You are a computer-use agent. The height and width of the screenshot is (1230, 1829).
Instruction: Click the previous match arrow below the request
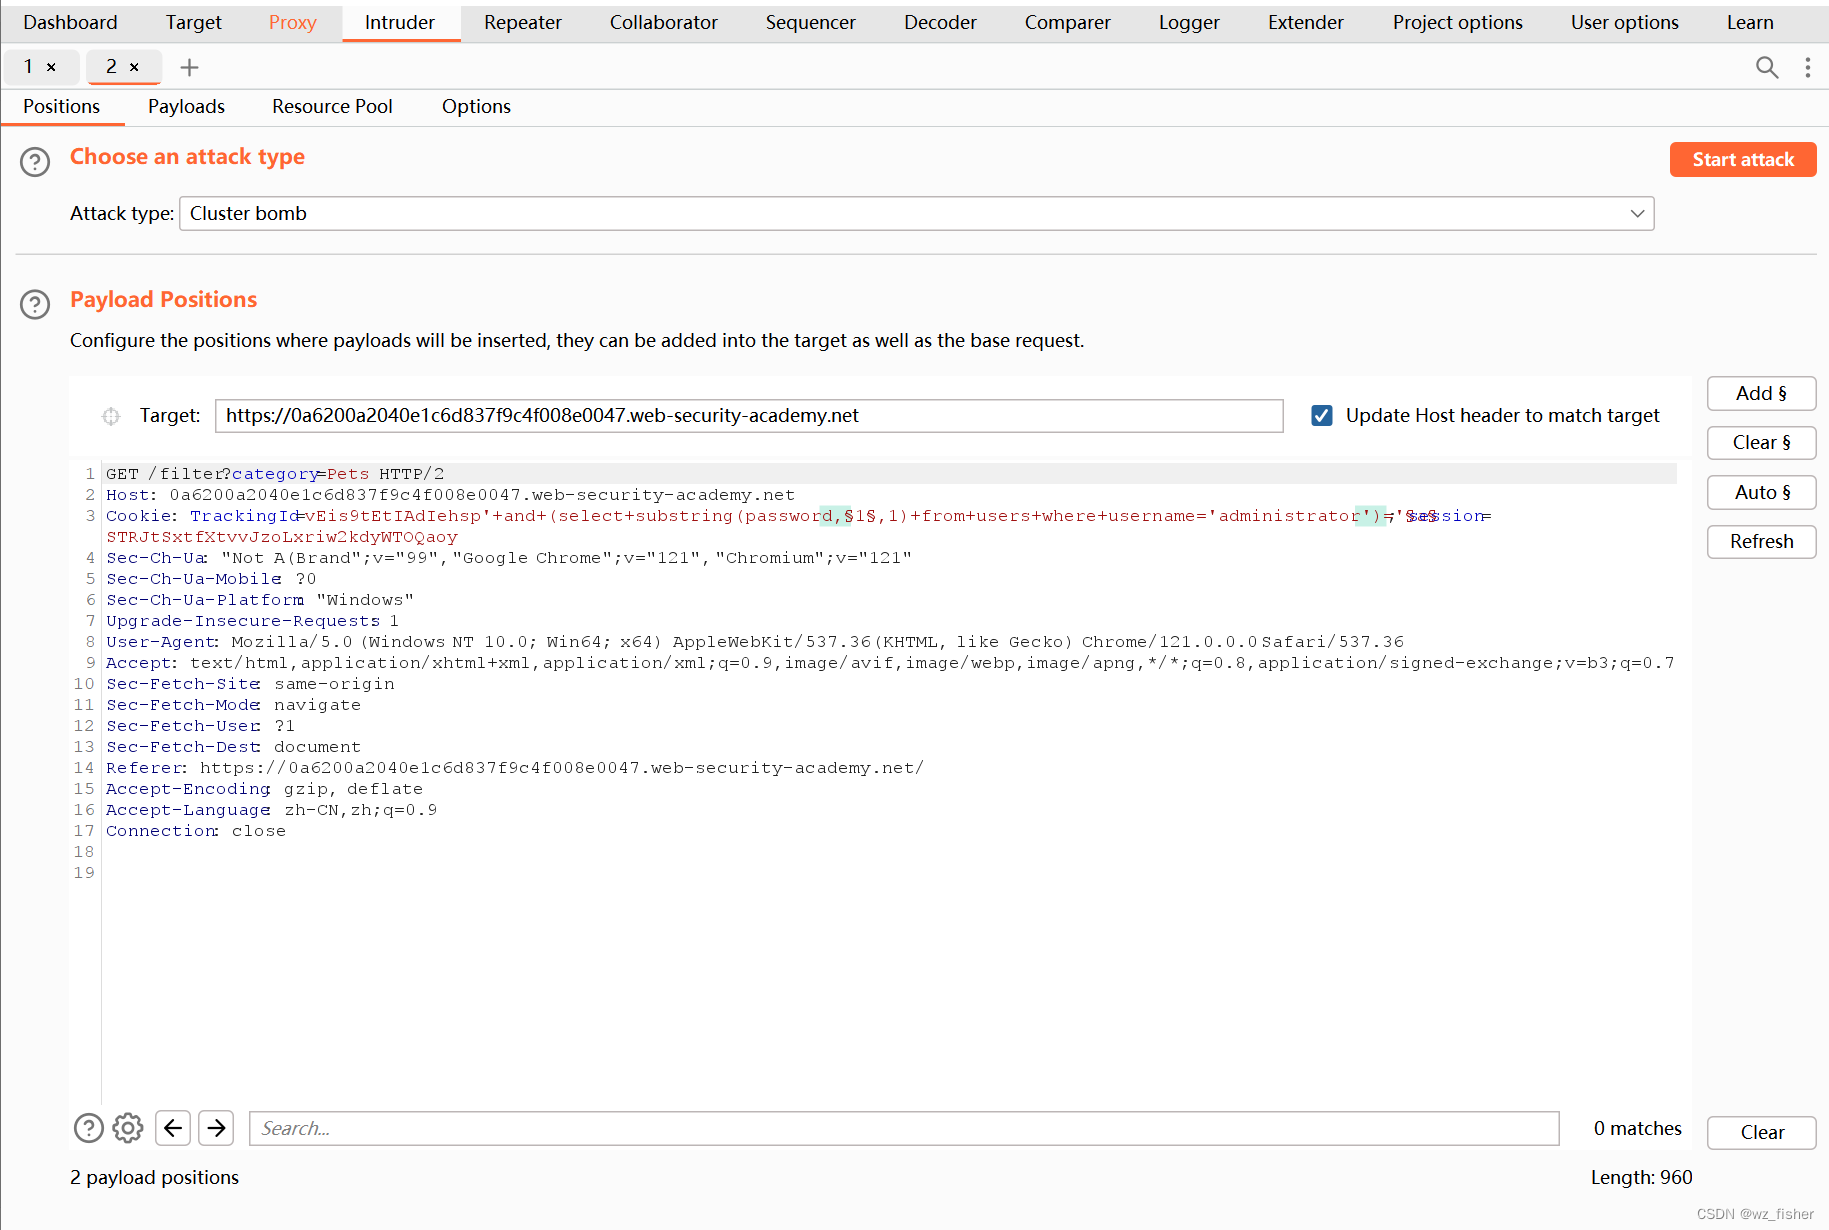[x=172, y=1128]
